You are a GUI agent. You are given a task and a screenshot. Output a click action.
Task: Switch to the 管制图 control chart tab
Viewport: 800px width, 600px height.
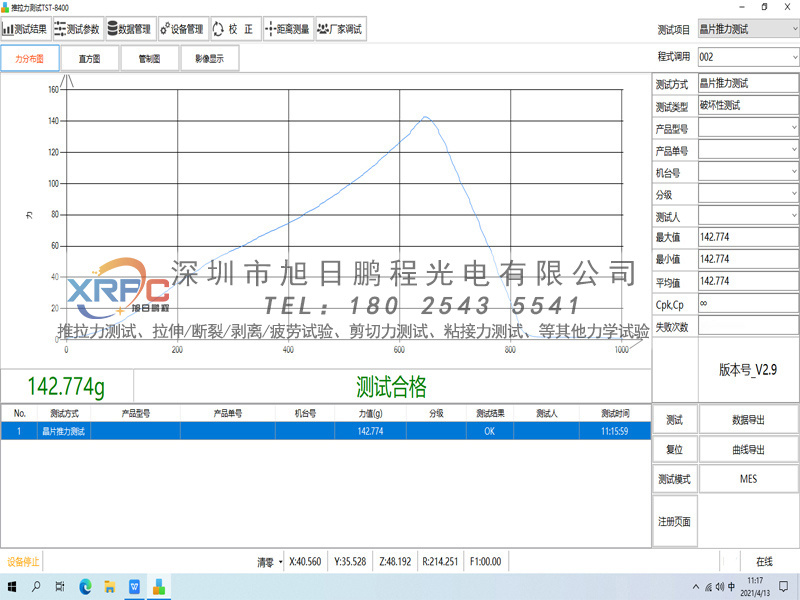[149, 59]
